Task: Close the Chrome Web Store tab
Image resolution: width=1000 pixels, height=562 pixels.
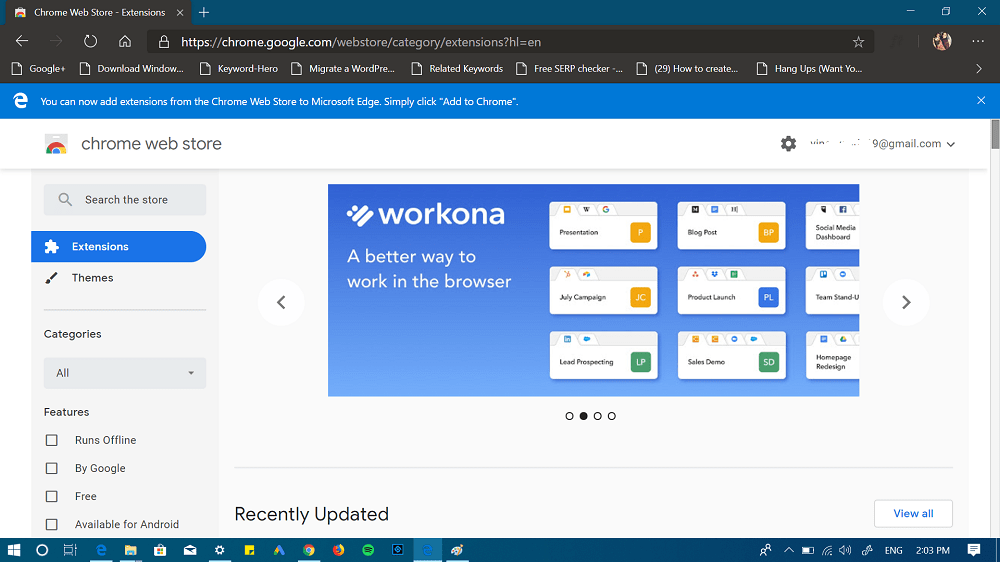Action: click(x=180, y=12)
